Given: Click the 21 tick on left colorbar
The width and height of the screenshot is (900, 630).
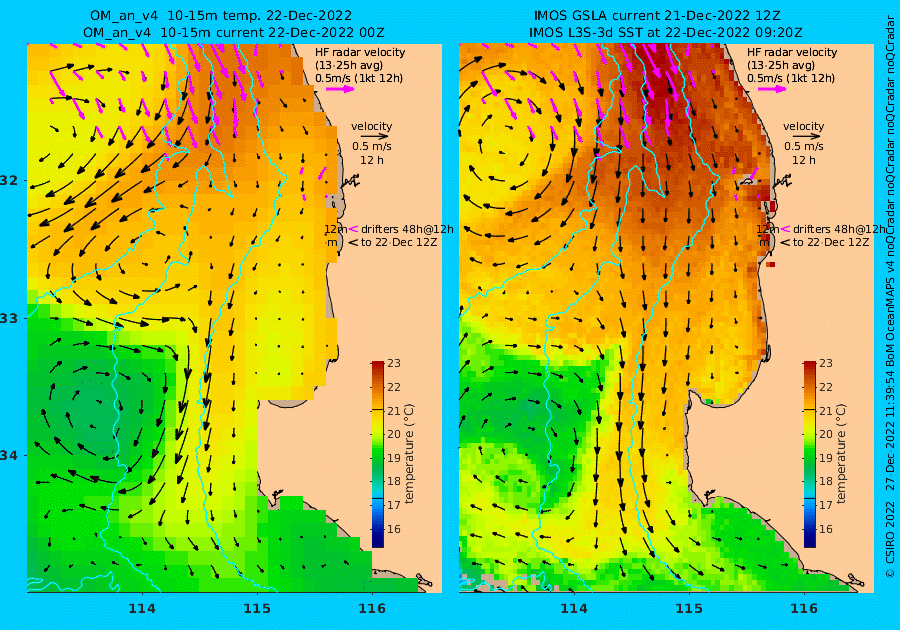Looking at the screenshot, I should pyautogui.click(x=394, y=411).
